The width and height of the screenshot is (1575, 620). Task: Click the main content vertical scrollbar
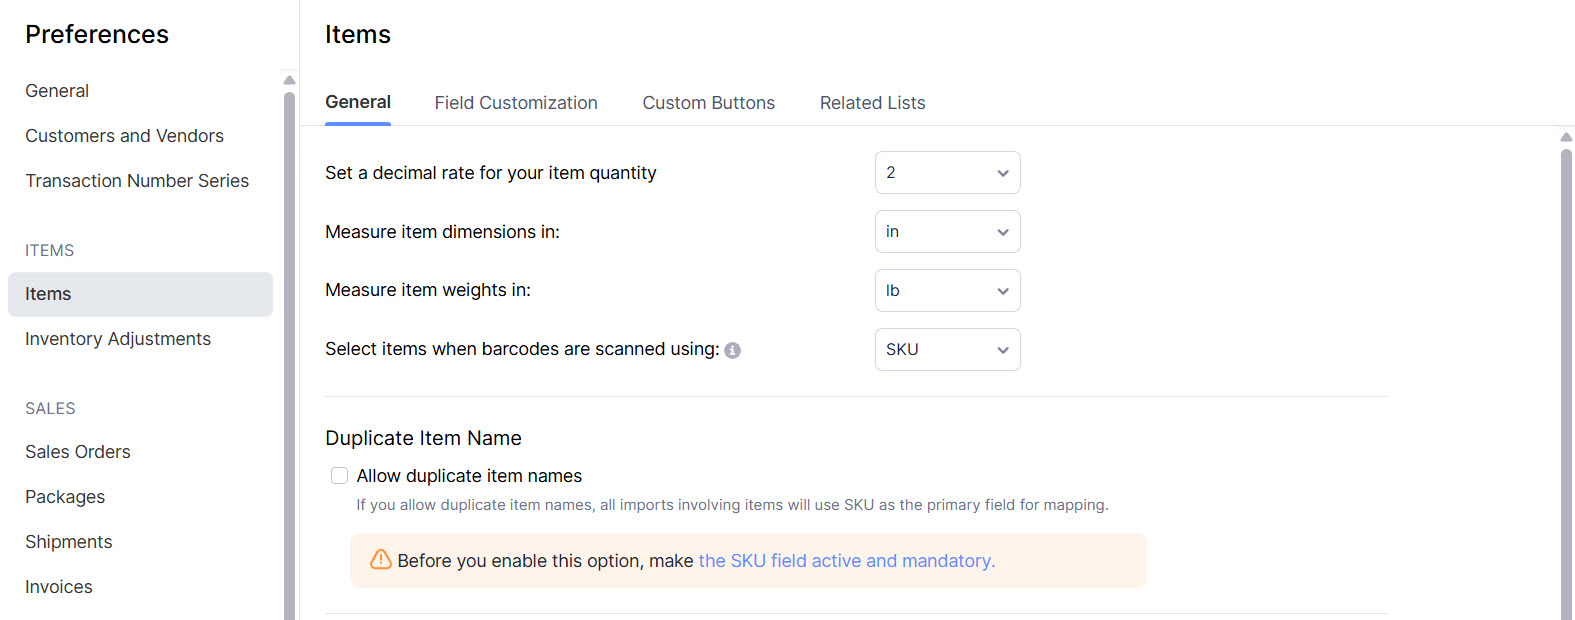point(1566,380)
